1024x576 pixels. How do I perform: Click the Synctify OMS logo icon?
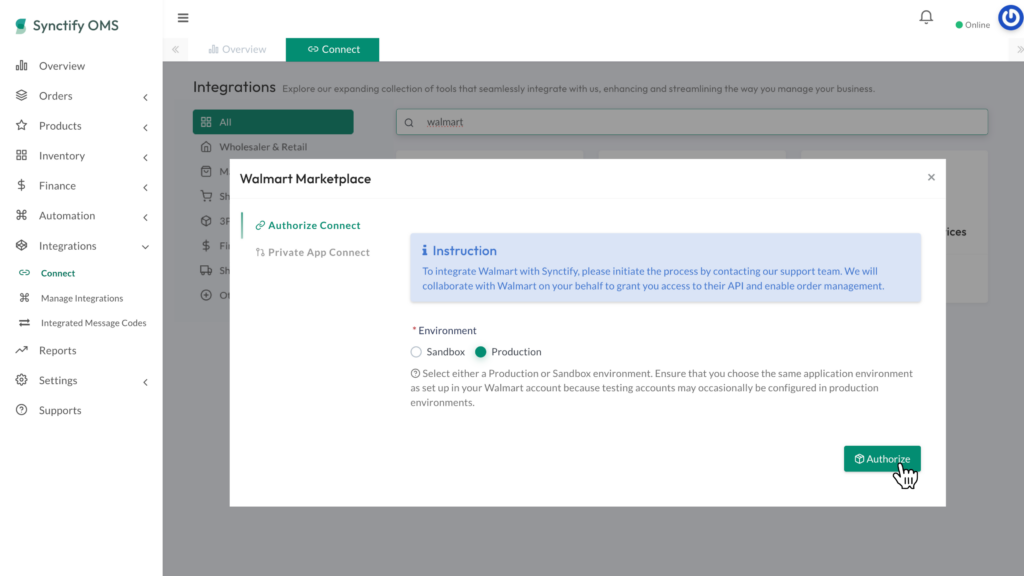tap(21, 25)
